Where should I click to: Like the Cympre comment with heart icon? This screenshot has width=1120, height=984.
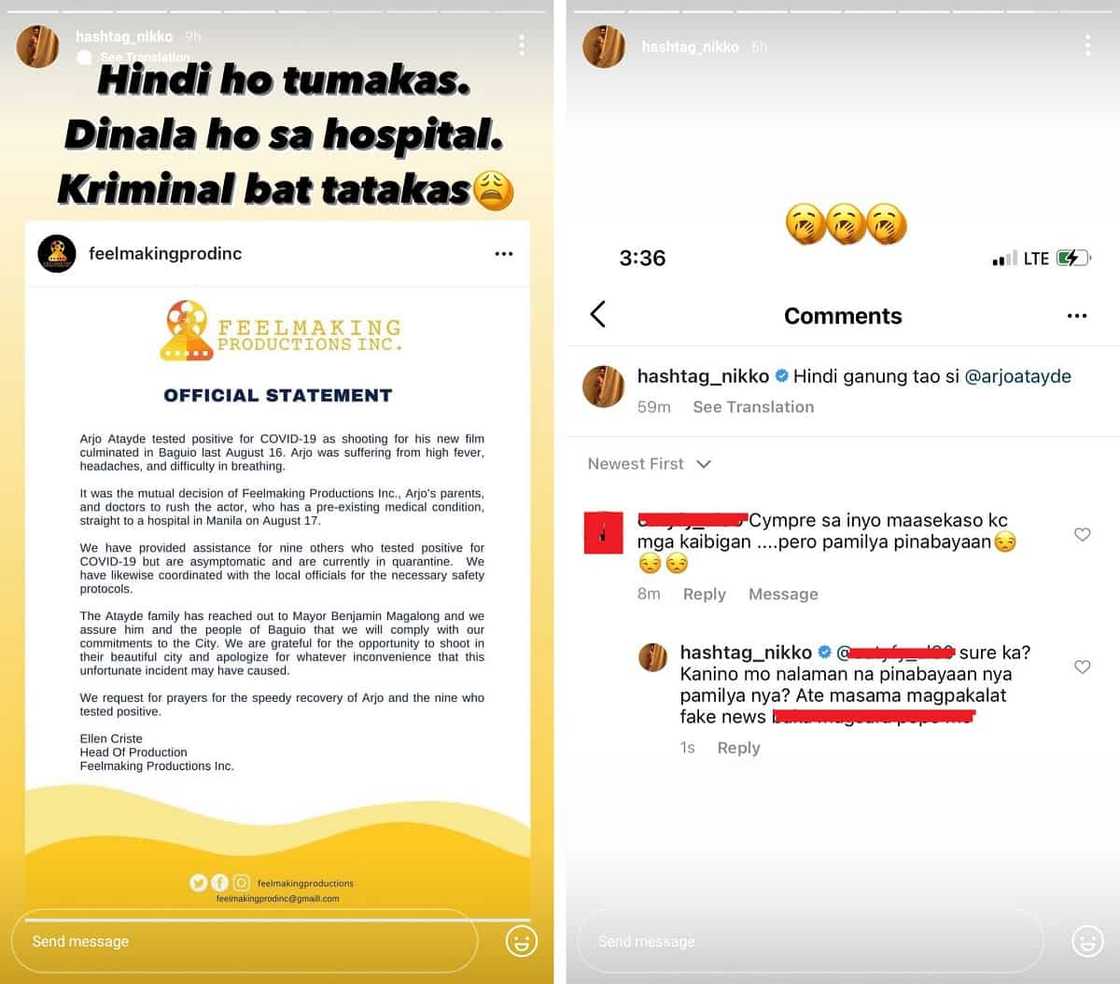[1082, 534]
